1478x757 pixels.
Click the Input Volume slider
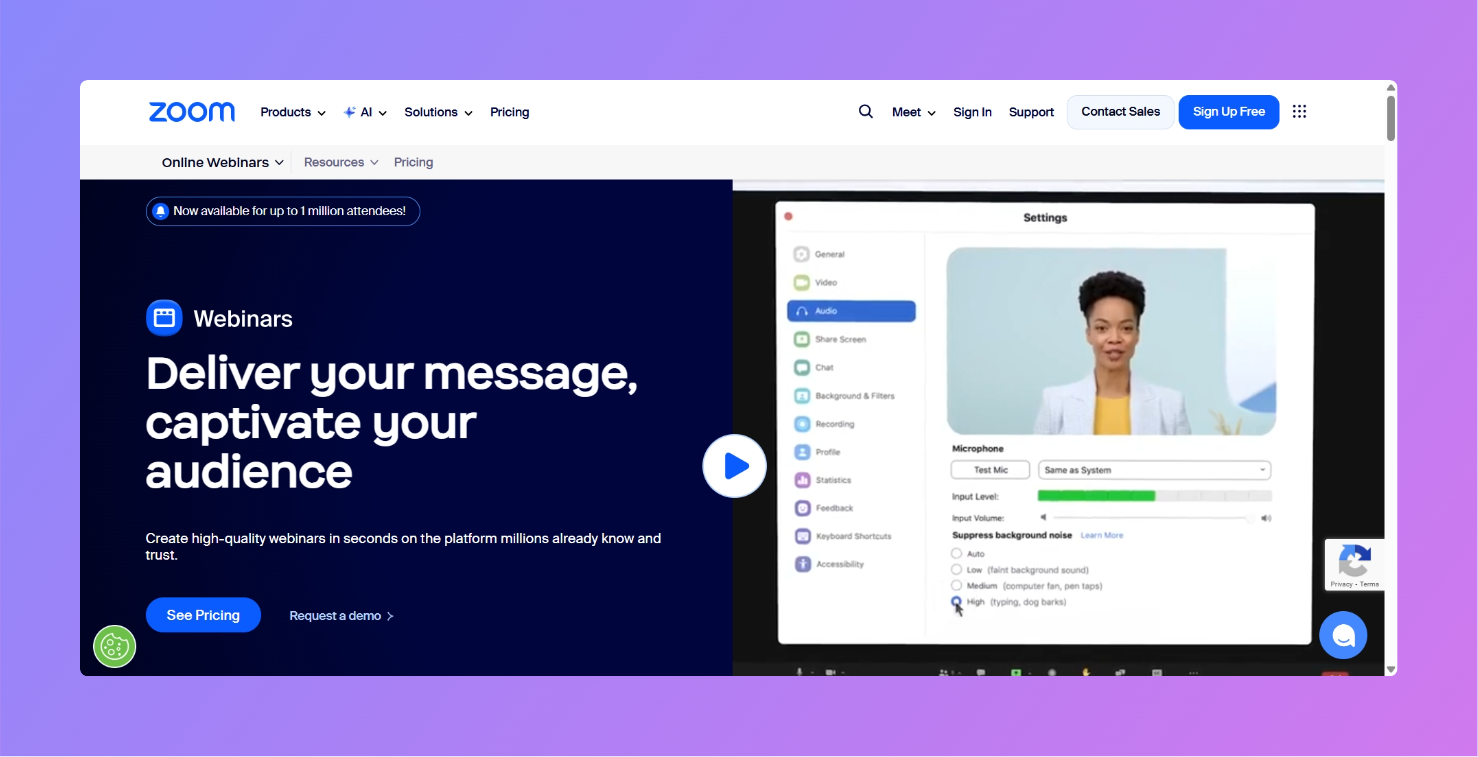[1154, 518]
